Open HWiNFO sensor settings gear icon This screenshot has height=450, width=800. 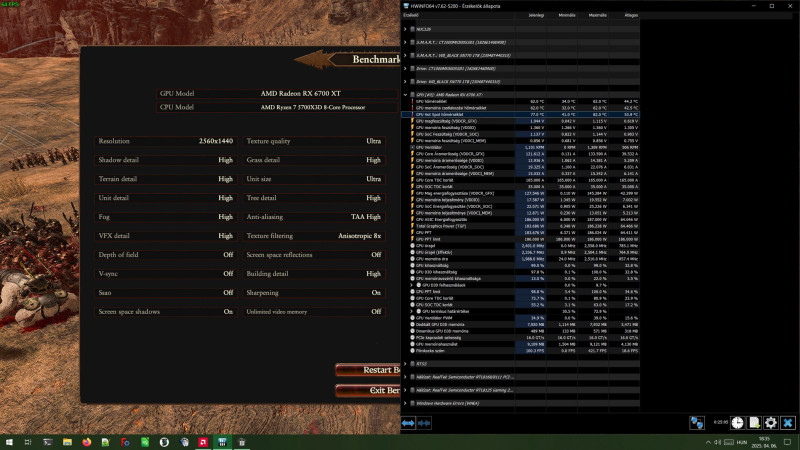[771, 422]
